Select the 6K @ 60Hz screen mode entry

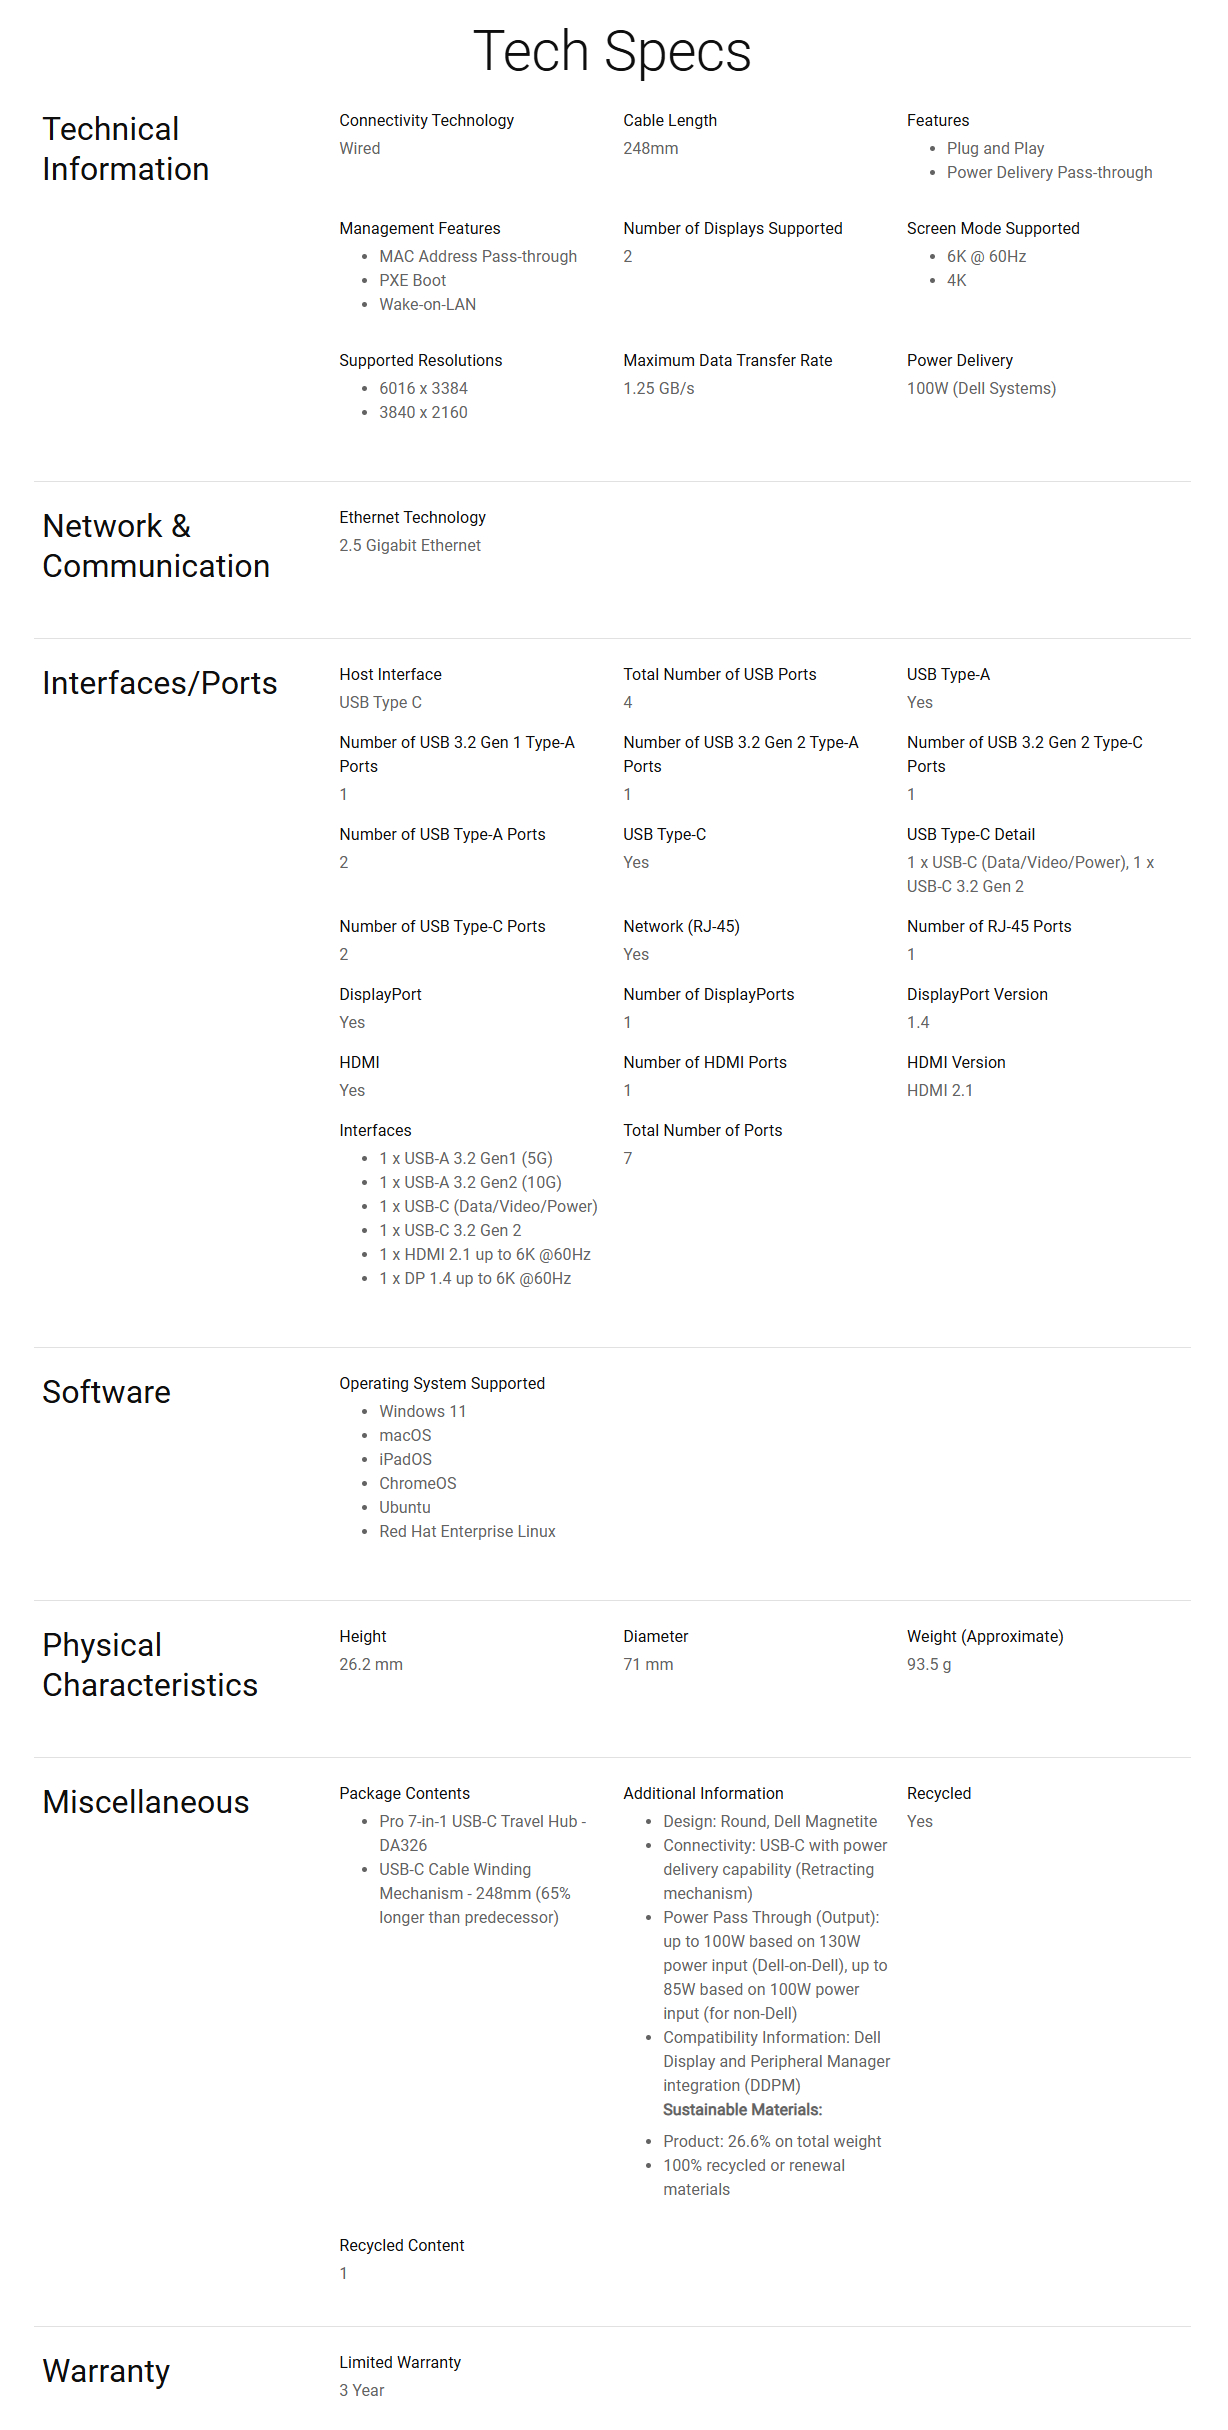click(986, 256)
